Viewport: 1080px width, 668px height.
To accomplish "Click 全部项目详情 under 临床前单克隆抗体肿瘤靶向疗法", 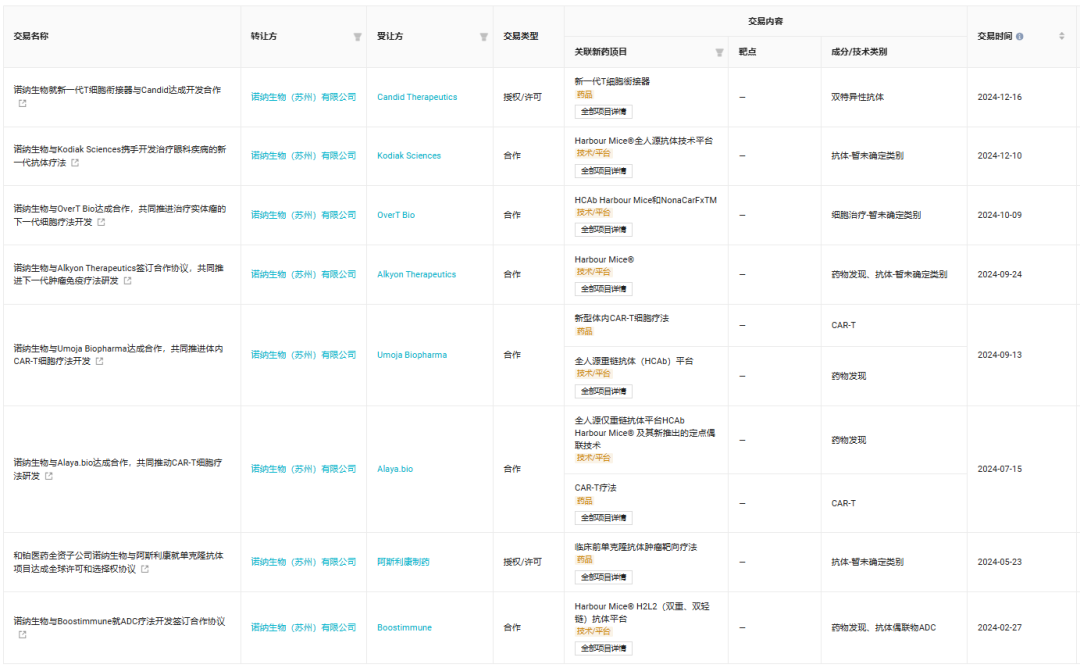I will click(x=603, y=577).
